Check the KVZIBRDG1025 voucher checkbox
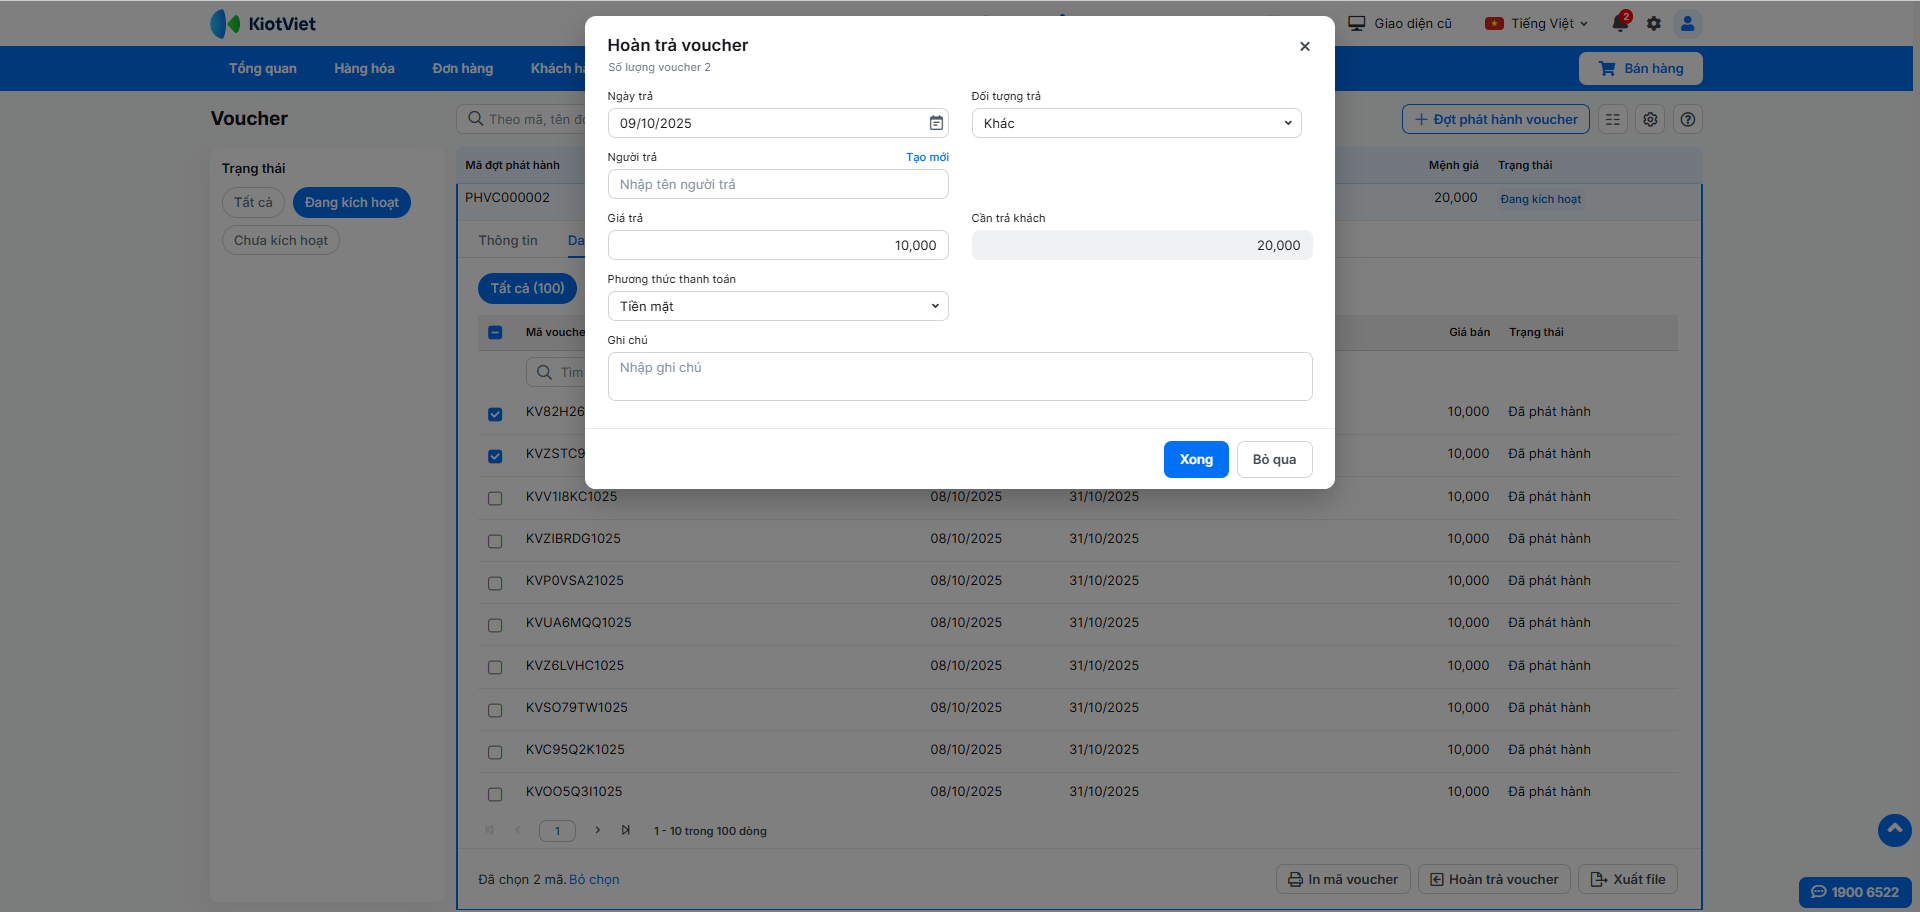 (x=495, y=541)
